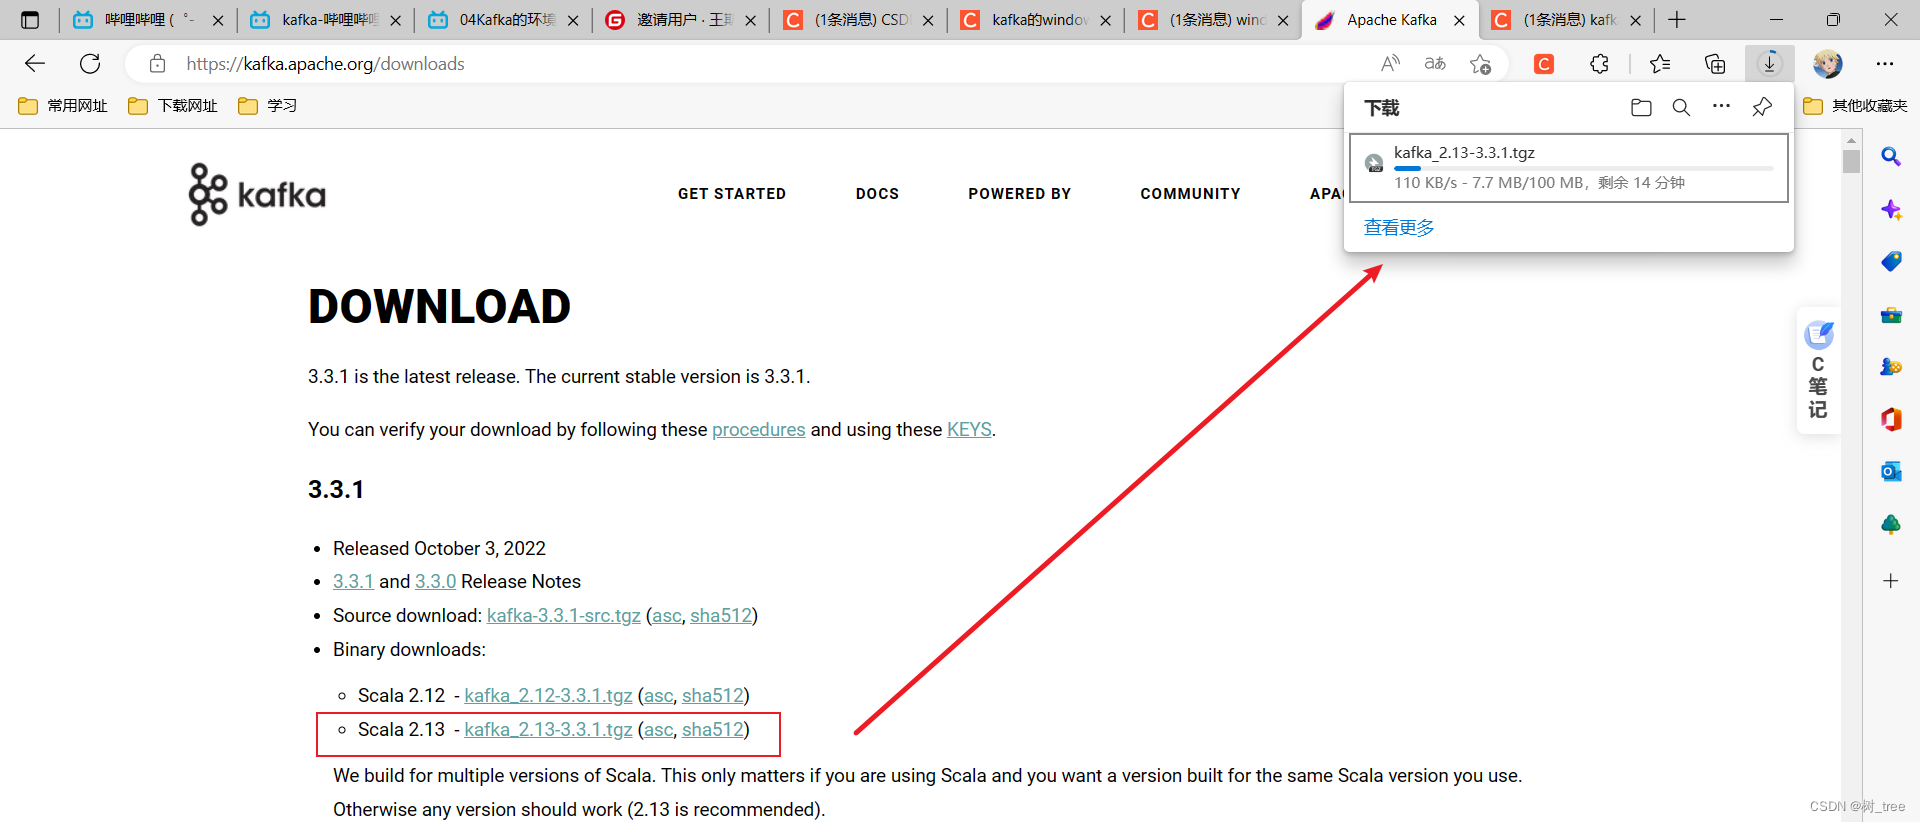Click the page vertical scrollbar thumb
The image size is (1920, 822).
pyautogui.click(x=1851, y=160)
